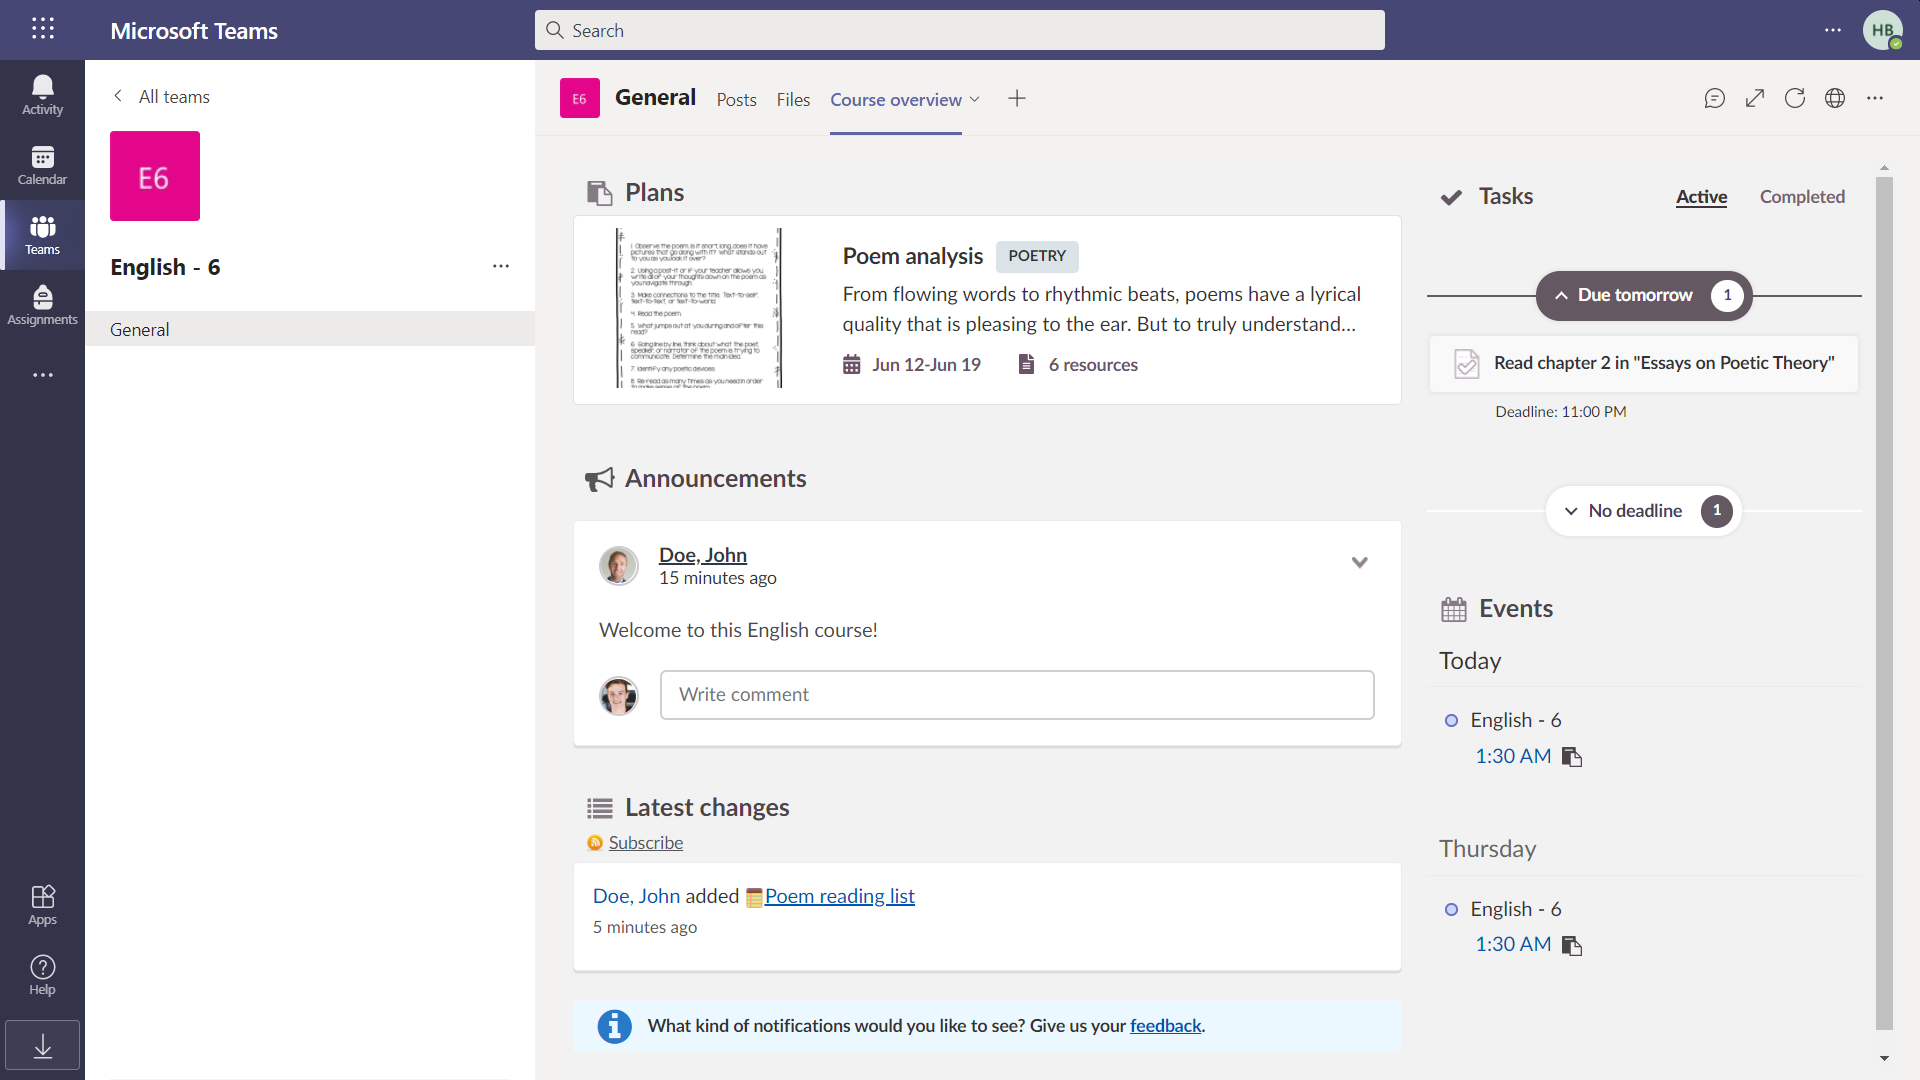Image resolution: width=1920 pixels, height=1080 pixels.
Task: Collapse the Due tomorrow task group
Action: 1562,295
